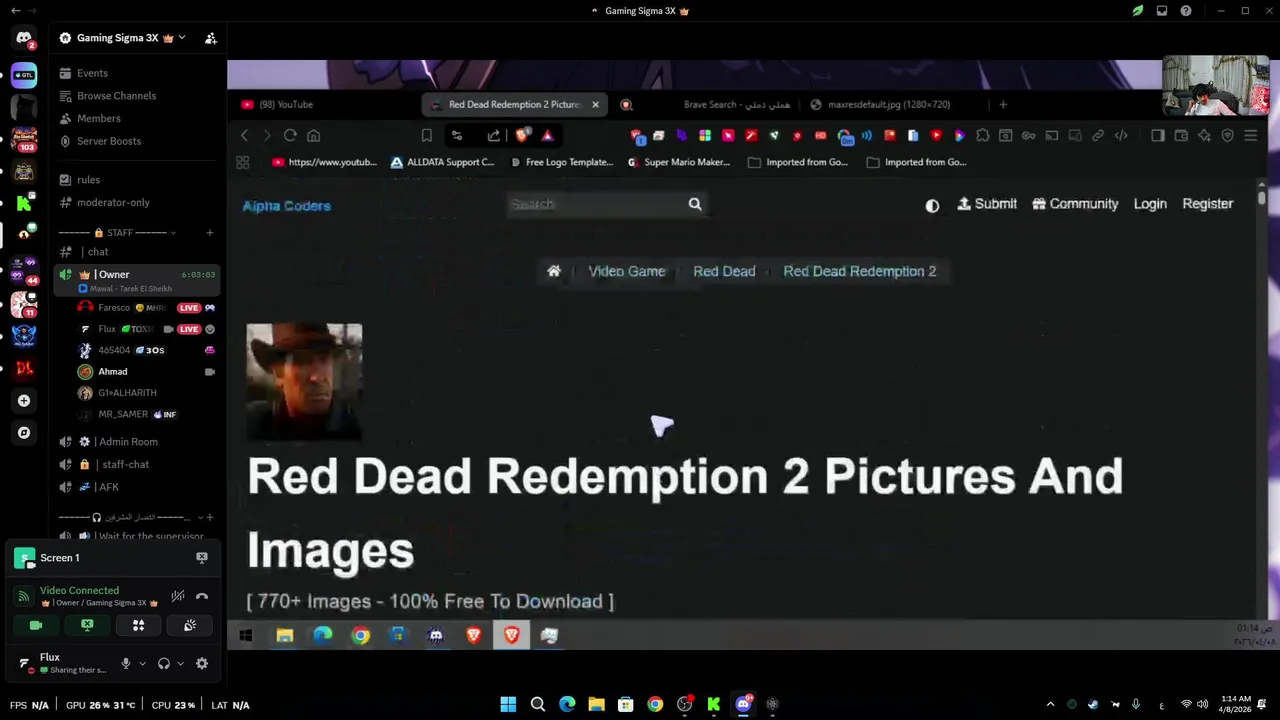The height and width of the screenshot is (720, 1280).
Task: Click bookmark icon in browser address bar
Action: point(427,135)
